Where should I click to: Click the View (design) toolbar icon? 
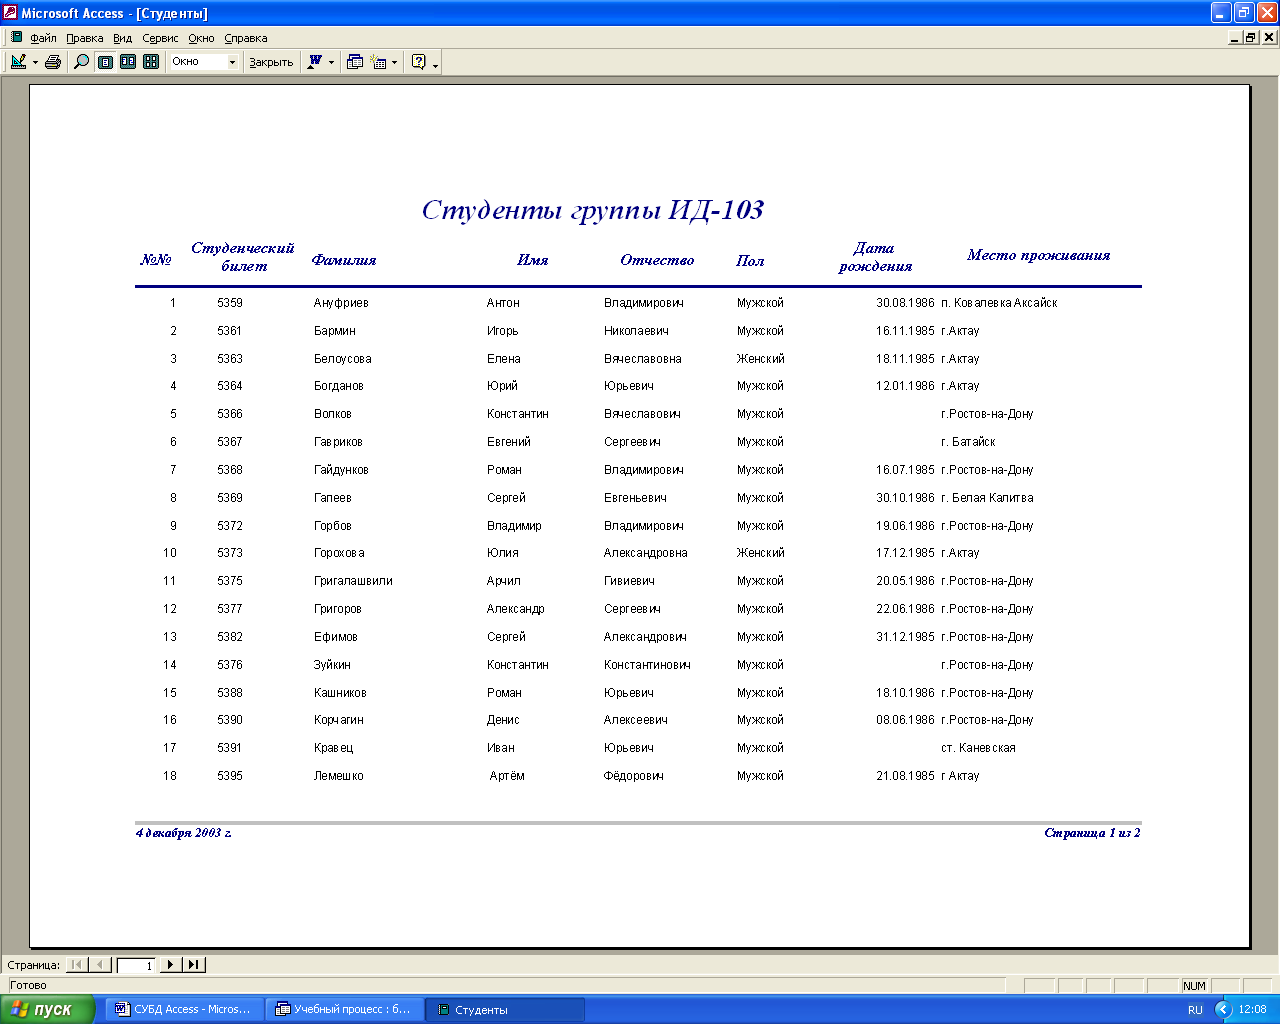click(x=18, y=62)
